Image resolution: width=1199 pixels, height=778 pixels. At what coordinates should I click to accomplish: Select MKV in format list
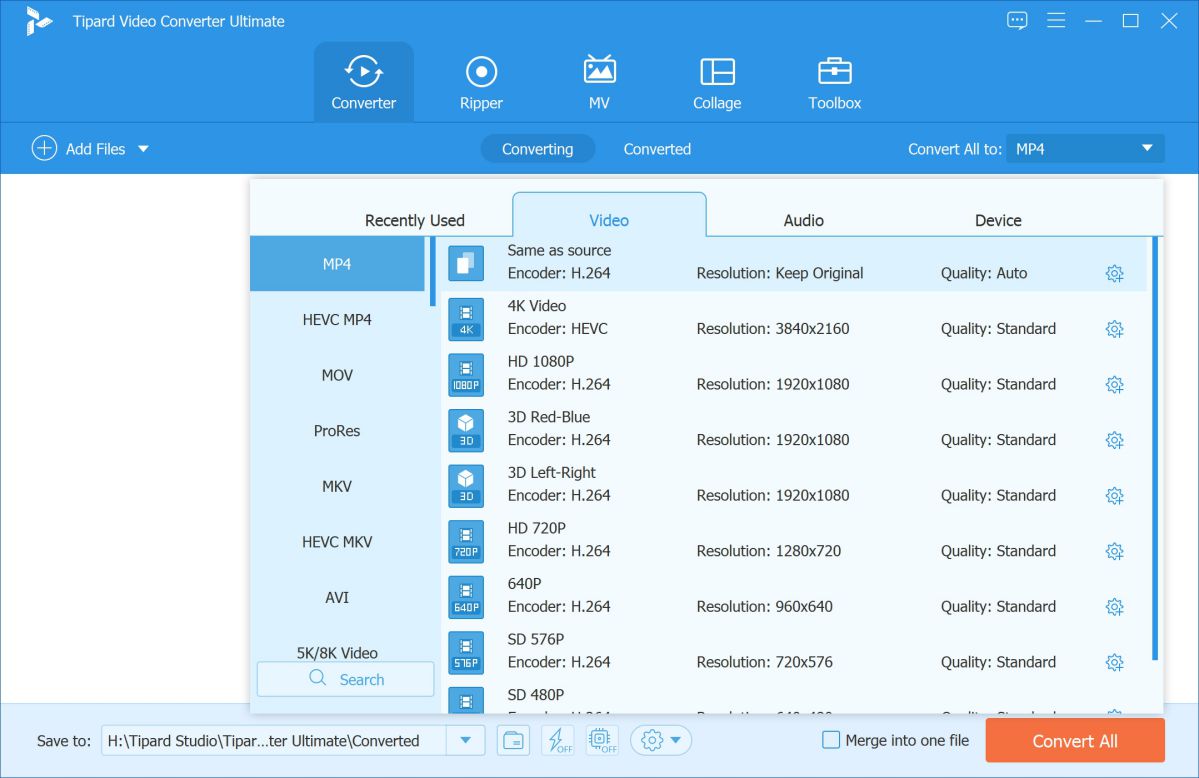click(337, 487)
